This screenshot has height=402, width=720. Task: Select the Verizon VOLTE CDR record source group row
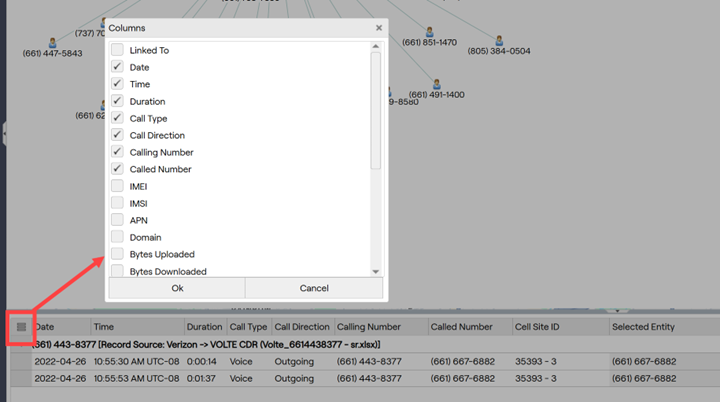[x=365, y=345]
